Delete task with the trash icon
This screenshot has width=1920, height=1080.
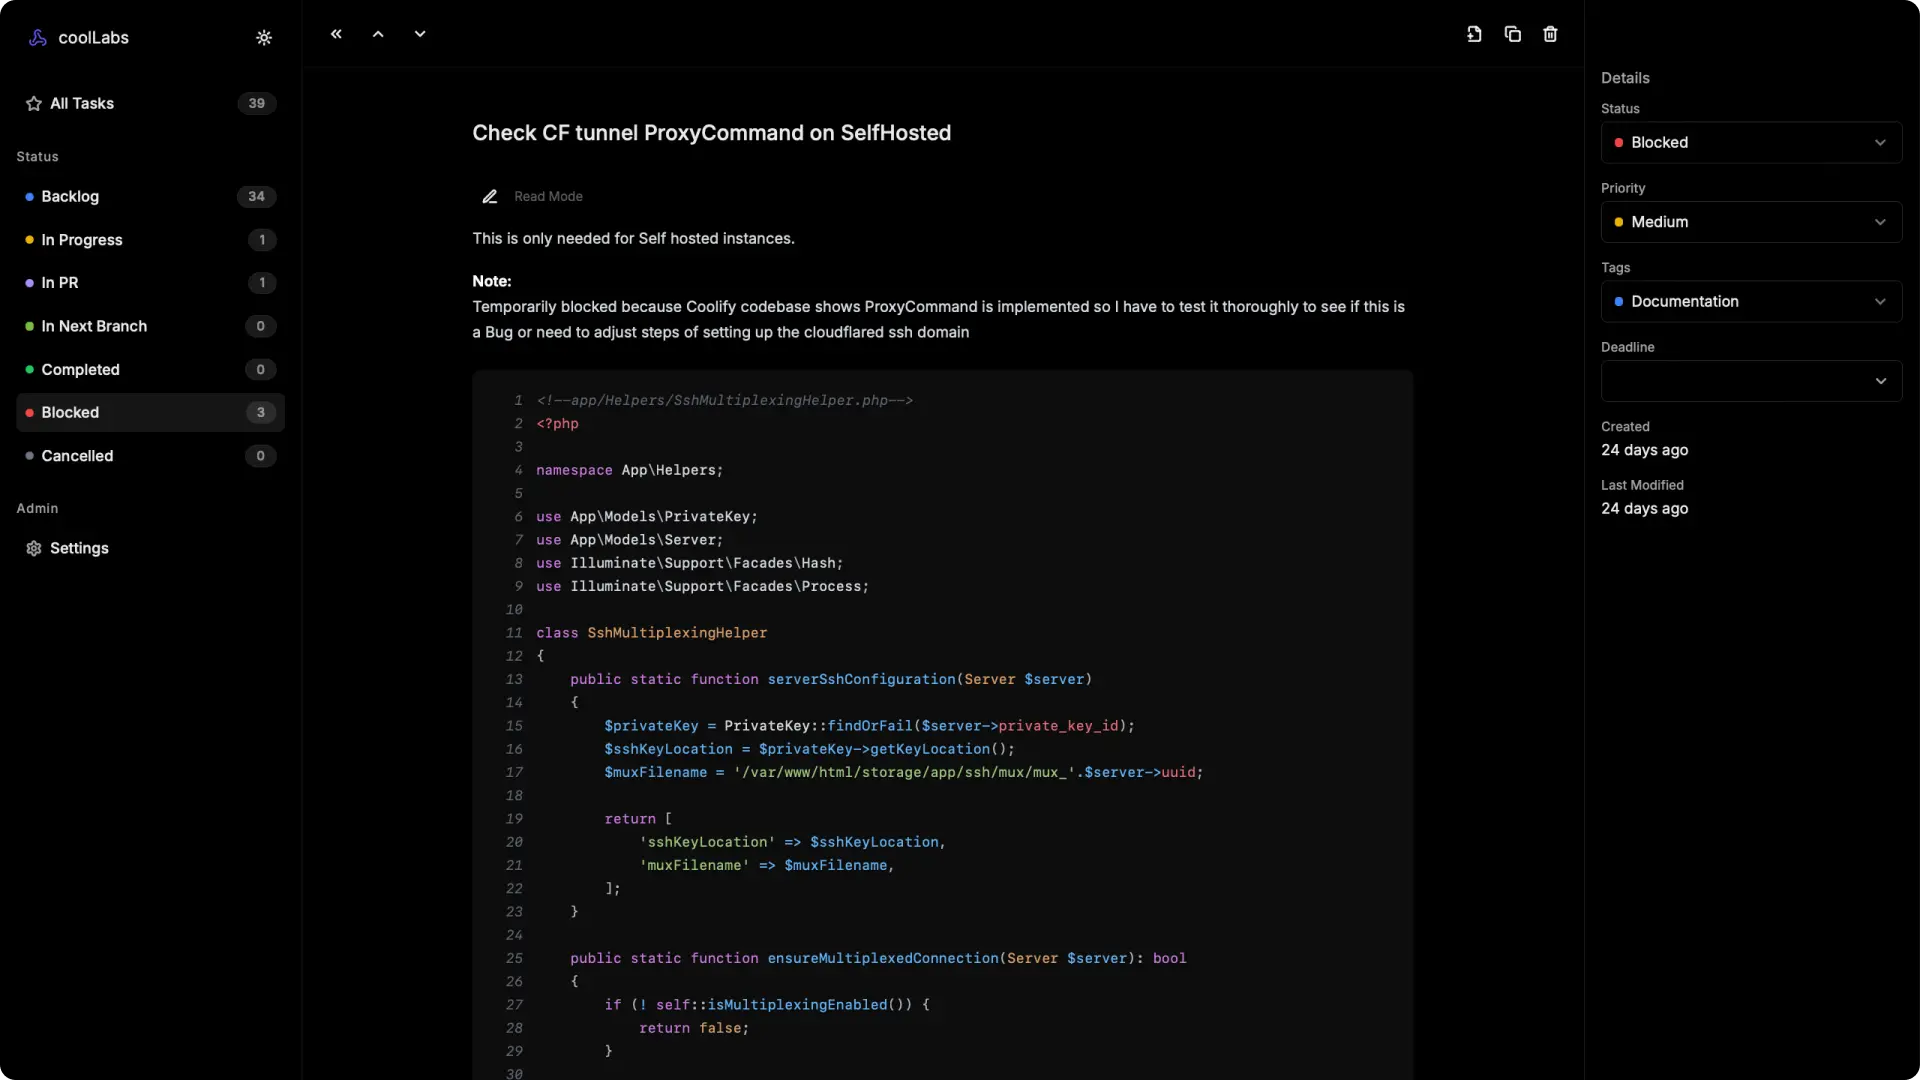pyautogui.click(x=1550, y=34)
